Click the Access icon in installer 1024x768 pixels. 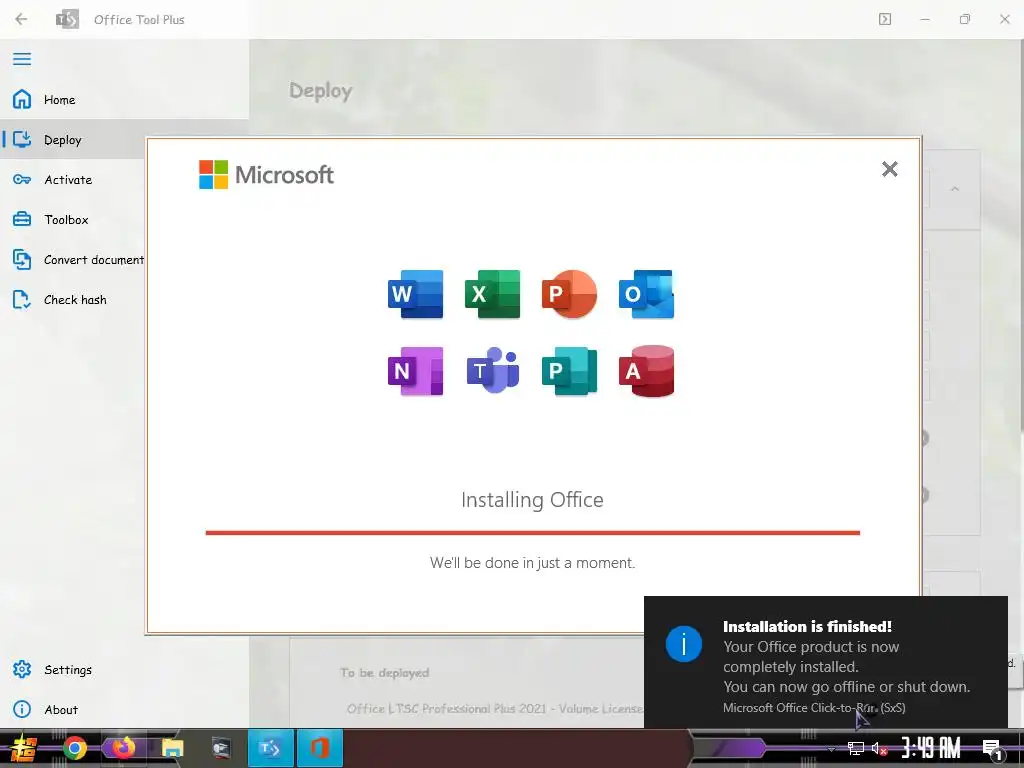[646, 371]
